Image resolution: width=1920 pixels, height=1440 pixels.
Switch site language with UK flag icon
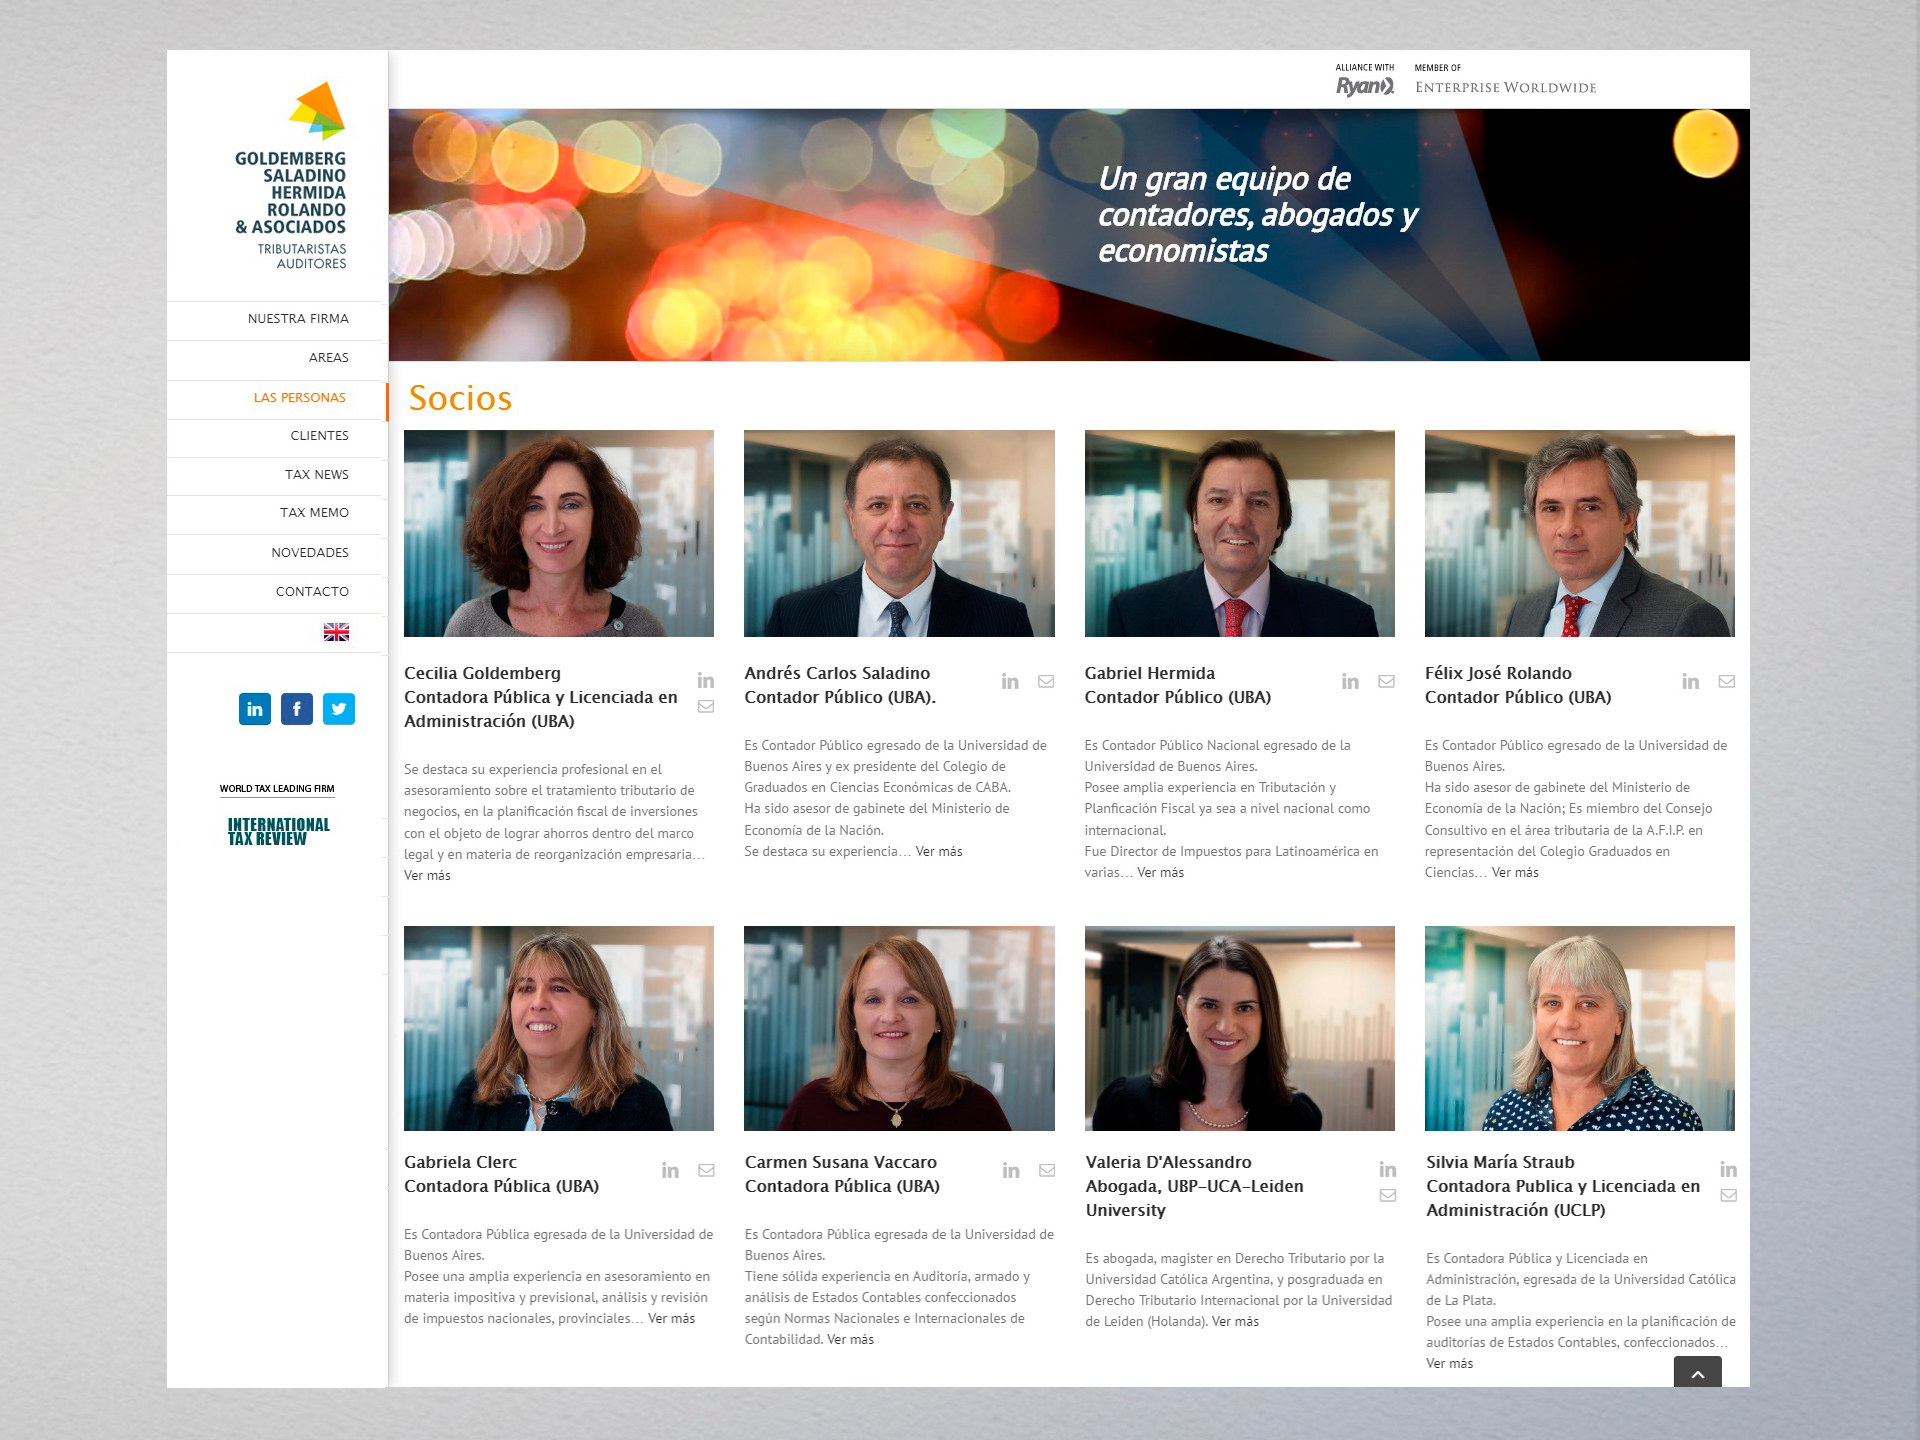336,632
